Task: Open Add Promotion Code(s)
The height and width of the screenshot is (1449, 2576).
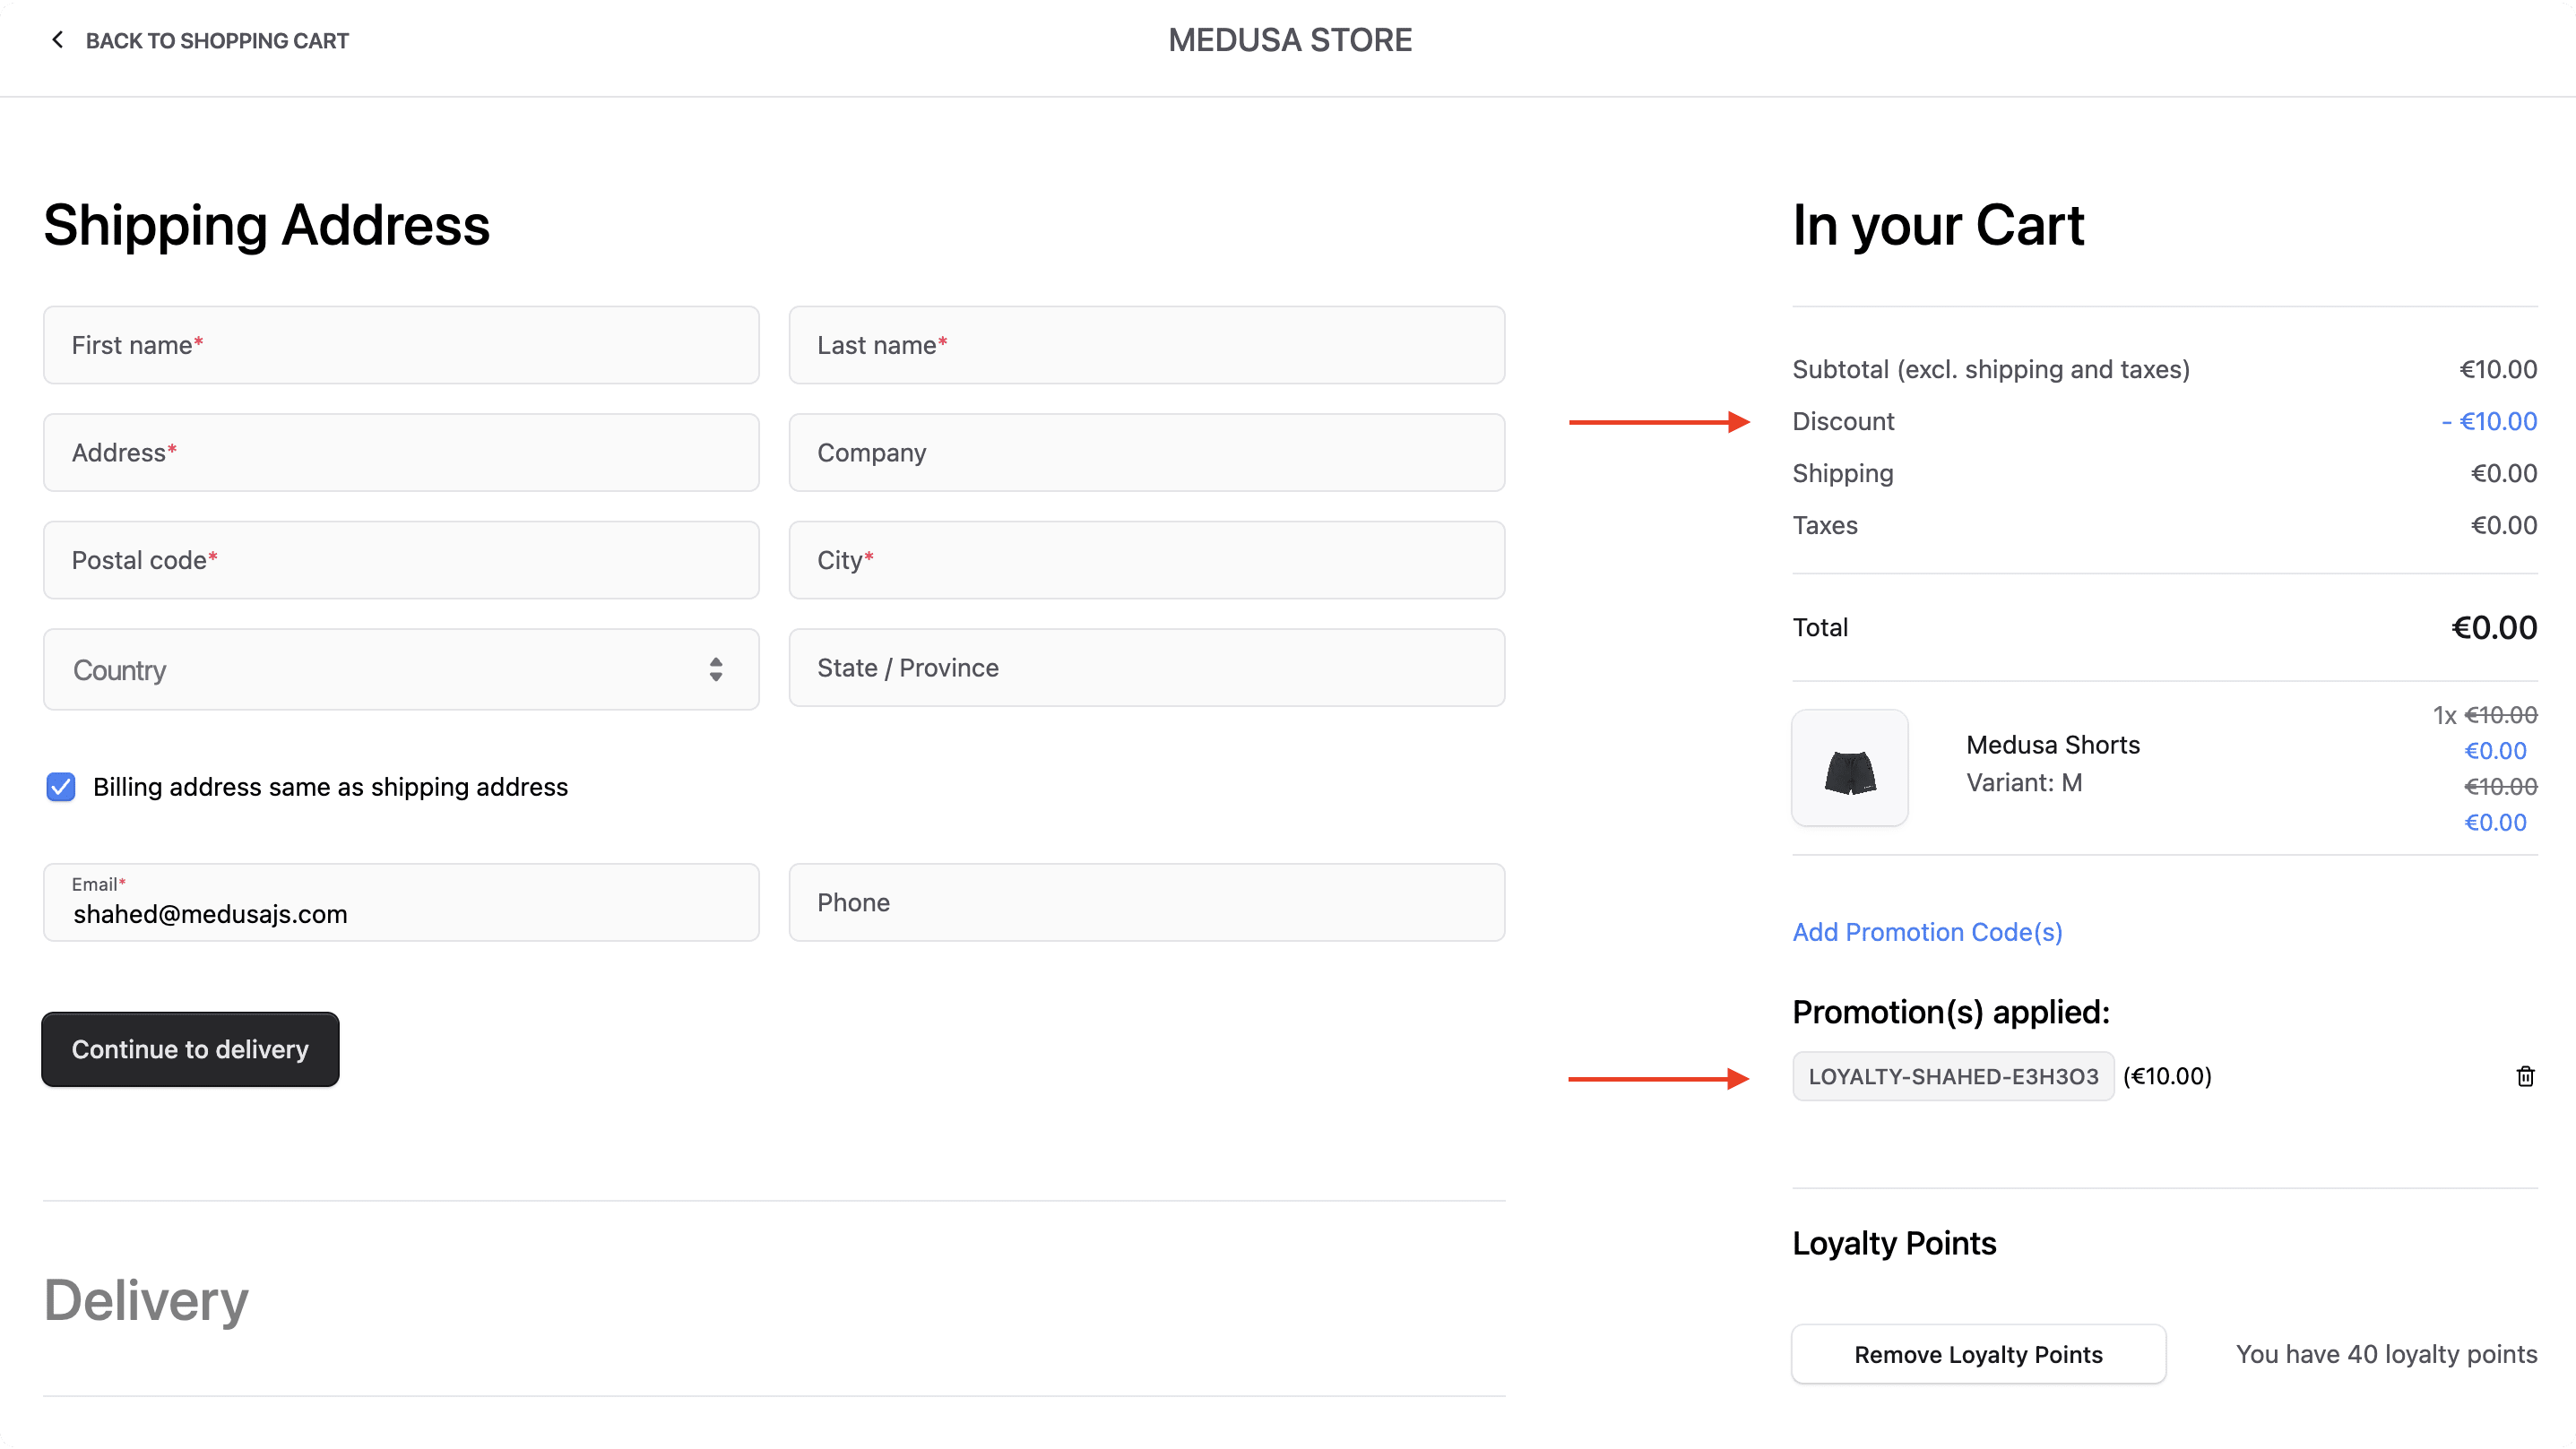Action: click(x=1926, y=931)
